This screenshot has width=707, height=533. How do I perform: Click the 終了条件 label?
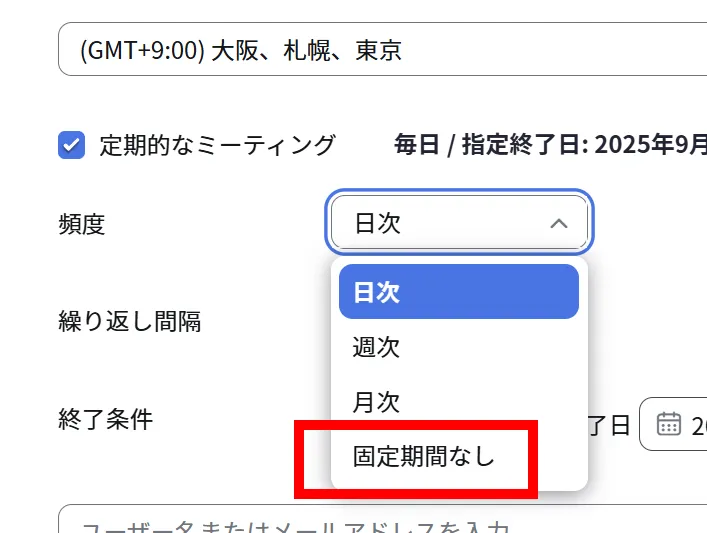[x=106, y=418]
